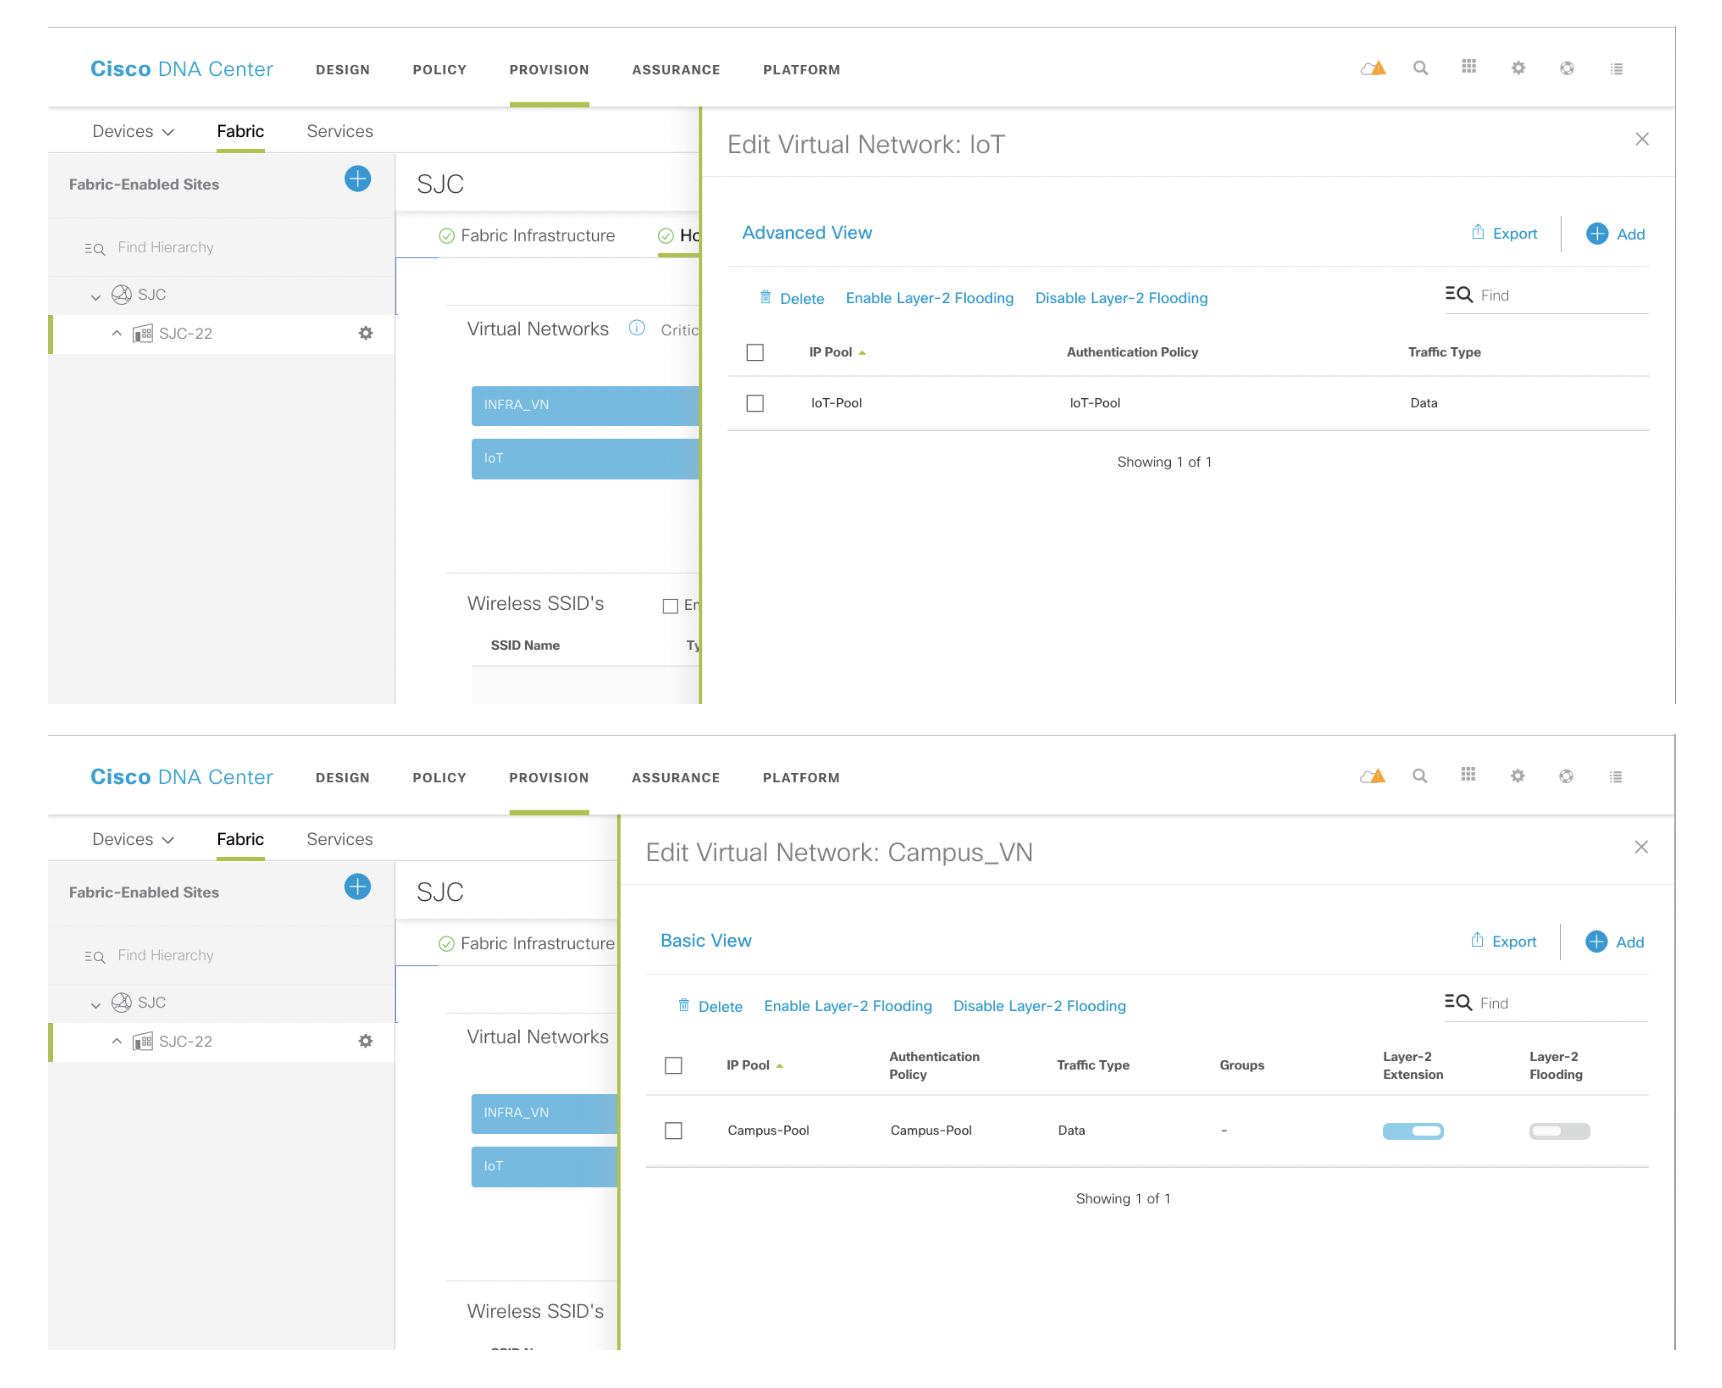Viewport: 1722px width, 1388px height.
Task: Click Export icon in the IoT network panel
Action: tap(1477, 233)
